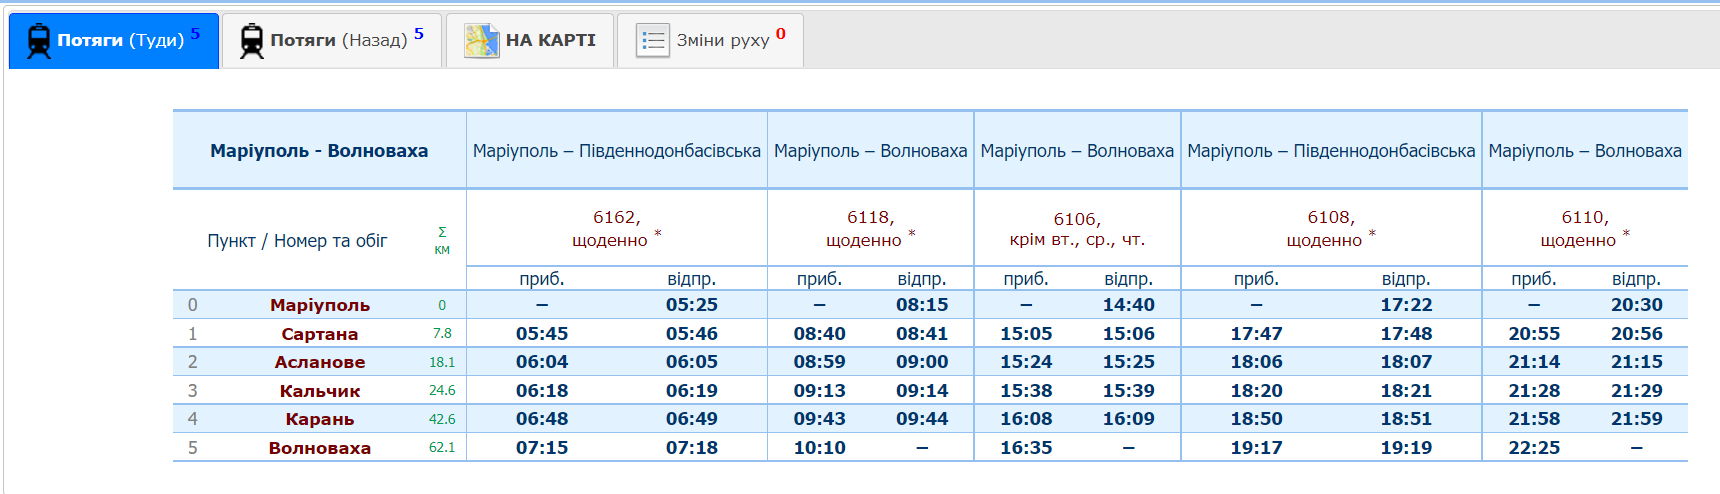Open train 6118 schedule link
The height and width of the screenshot is (494, 1720).
(x=869, y=218)
